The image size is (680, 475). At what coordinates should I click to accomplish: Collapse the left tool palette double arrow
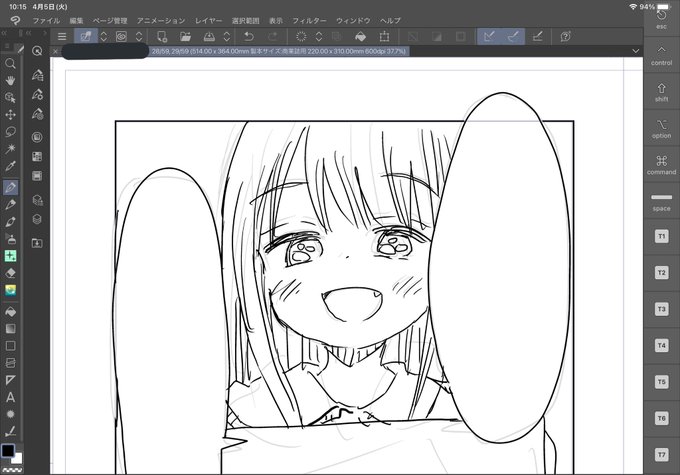pyautogui.click(x=4, y=33)
